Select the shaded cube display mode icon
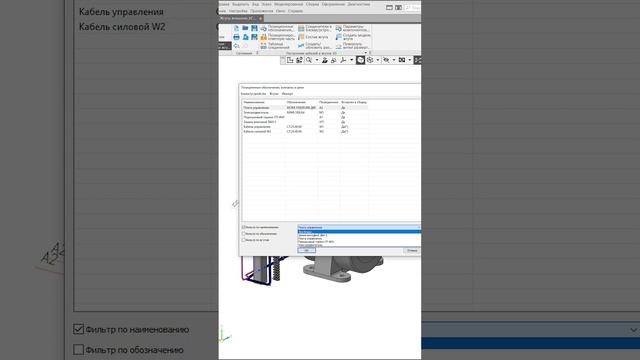The width and height of the screenshot is (640, 360). click(360, 60)
